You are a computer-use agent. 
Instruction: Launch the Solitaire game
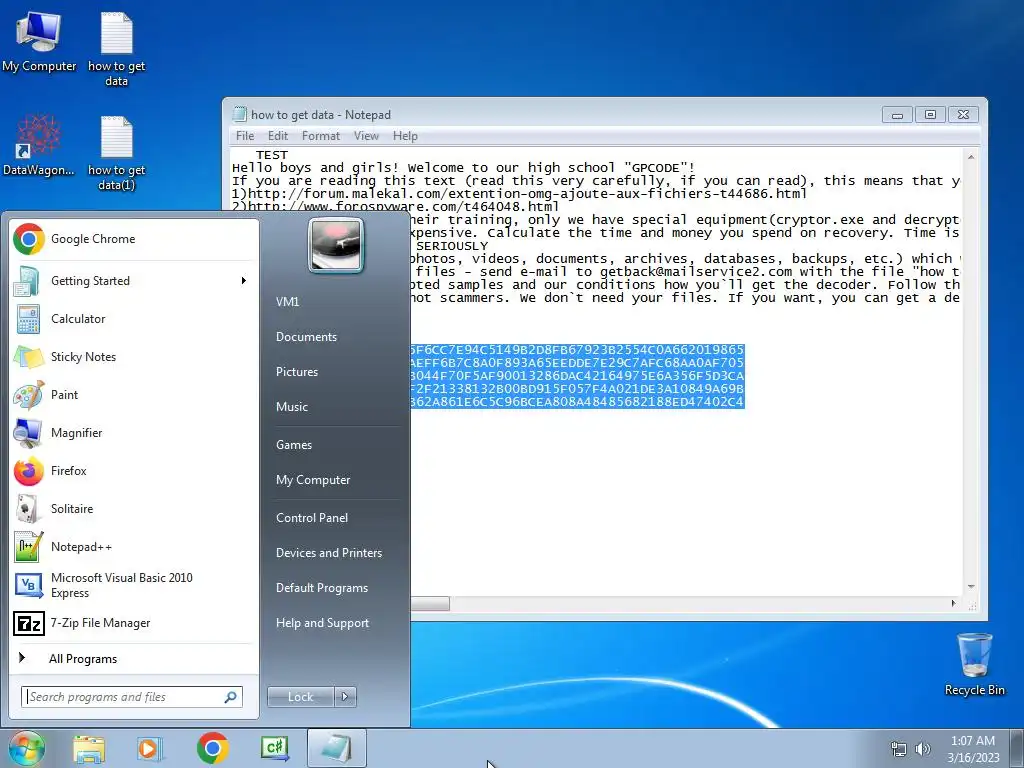point(134,509)
